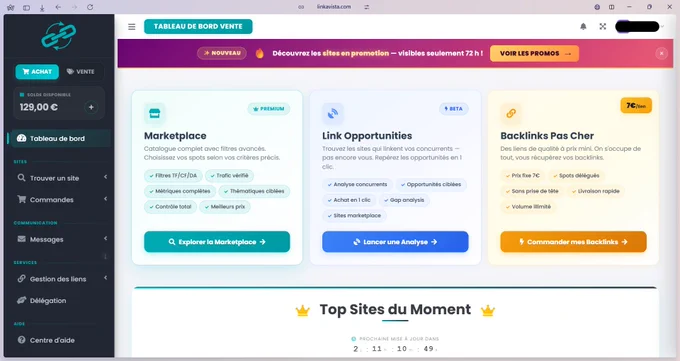Toggle fullscreen with the expand icon
This screenshot has width=680, height=361.
pos(603,26)
